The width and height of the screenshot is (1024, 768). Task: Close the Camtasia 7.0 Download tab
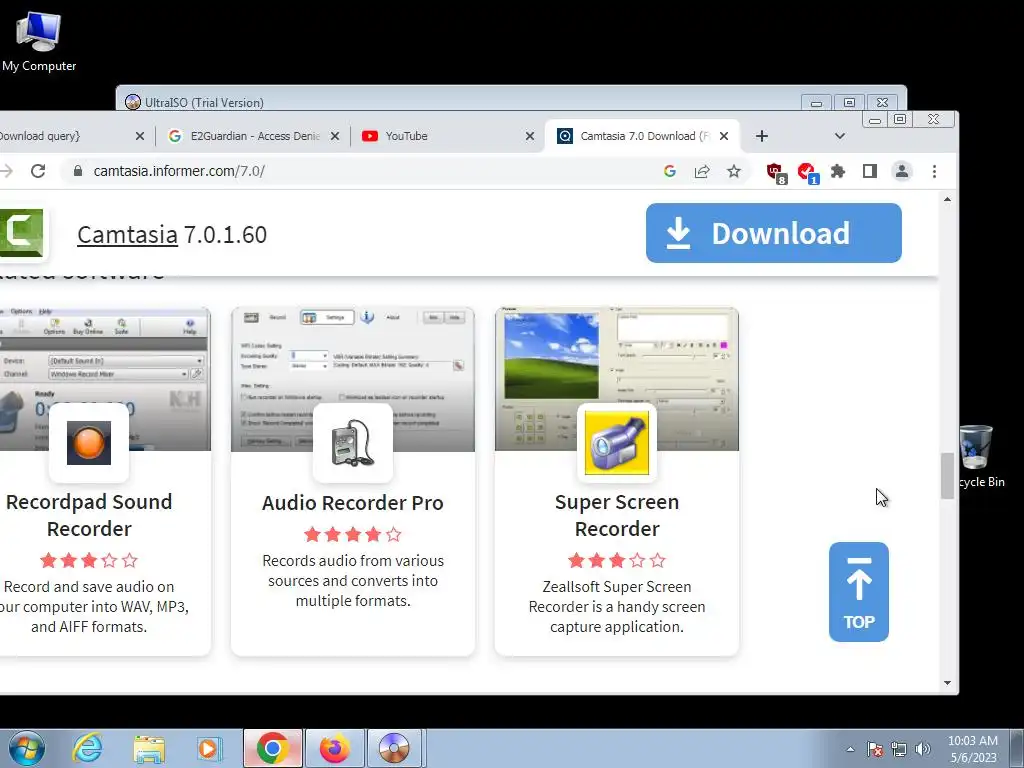click(x=724, y=136)
